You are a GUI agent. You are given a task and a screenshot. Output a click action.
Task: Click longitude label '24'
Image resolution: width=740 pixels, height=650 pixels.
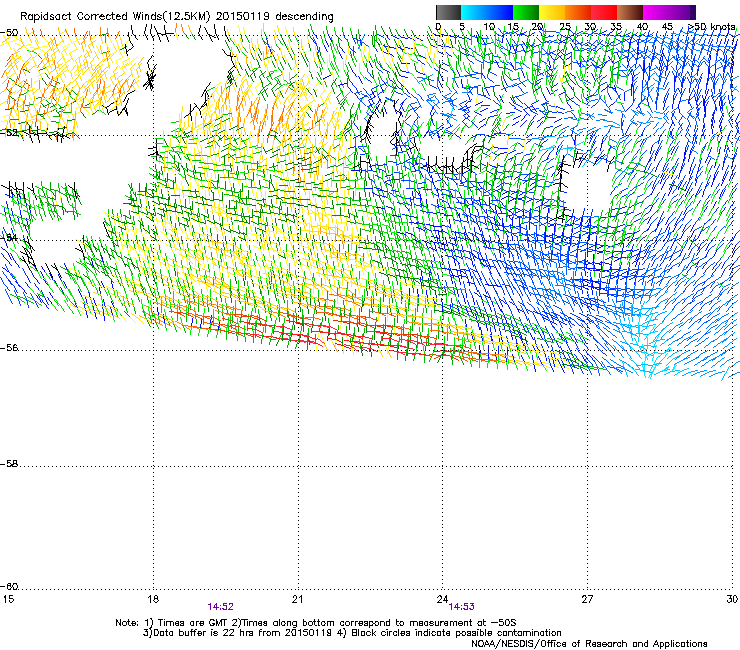[442, 599]
